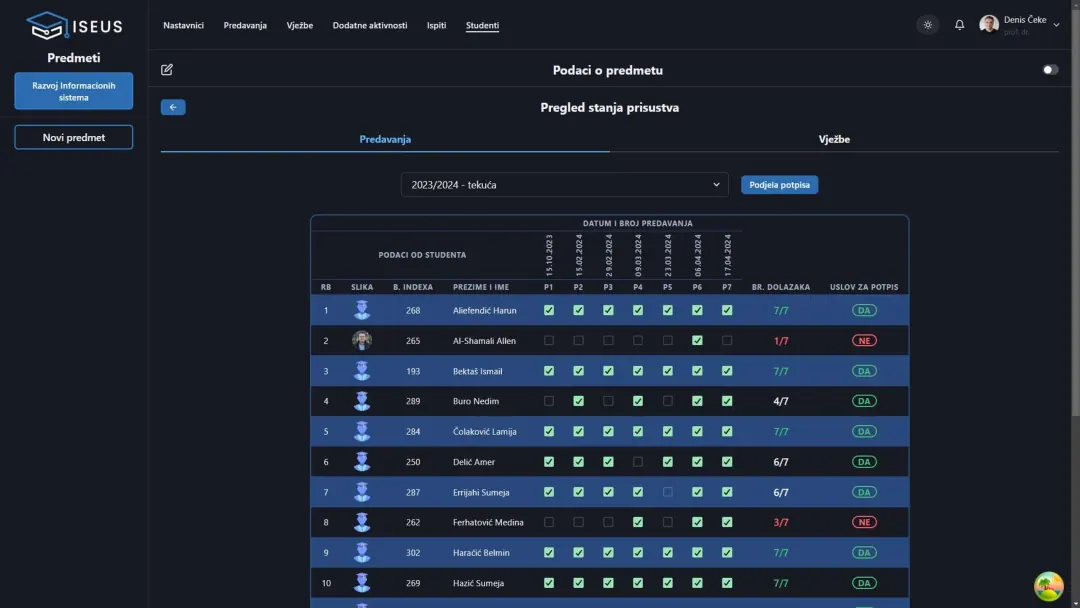Click Bektaš Ismail's student avatar icon
This screenshot has width=1080, height=608.
(x=362, y=370)
